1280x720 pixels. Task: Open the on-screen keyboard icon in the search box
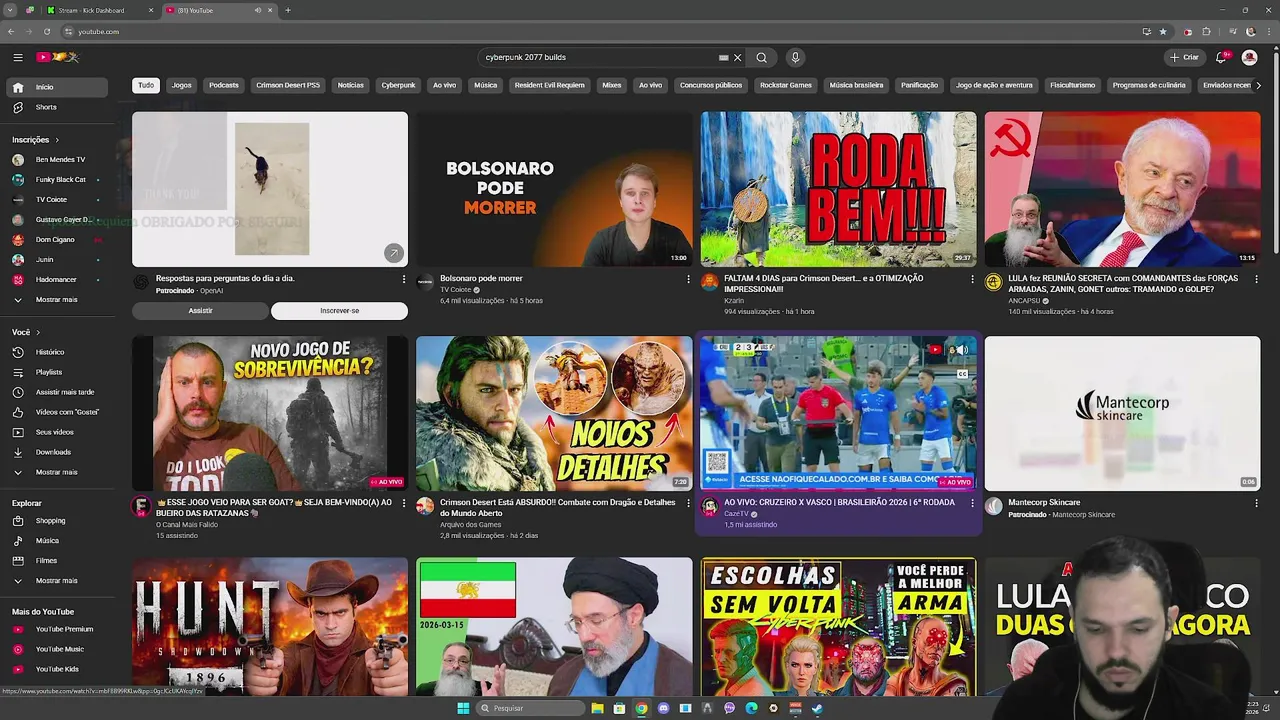coord(723,57)
